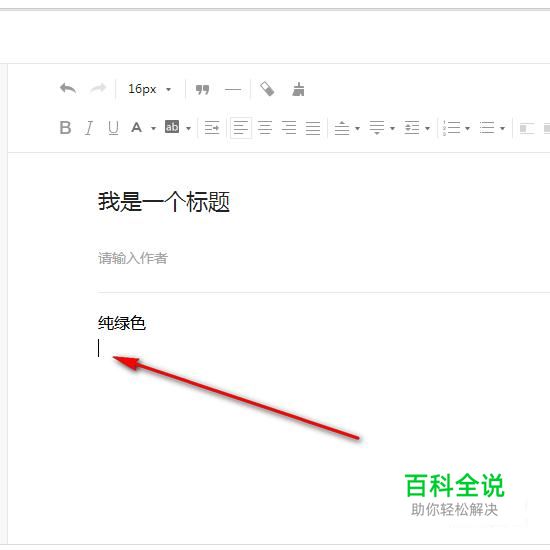
Task: Toggle underline formatting
Action: (113, 128)
